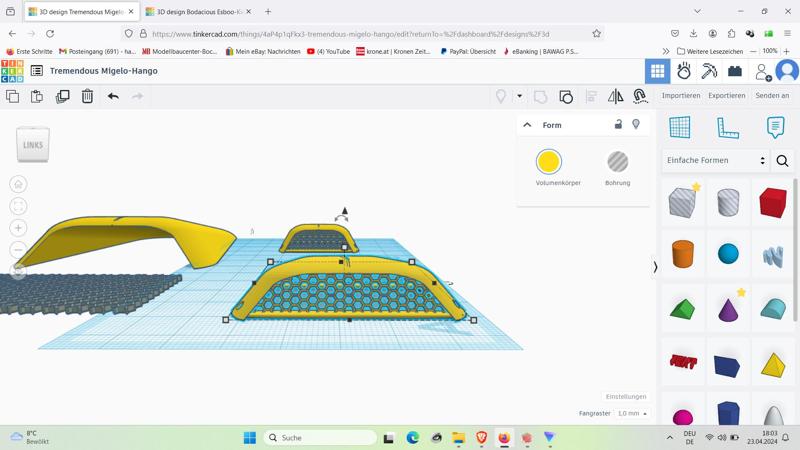Click the Exportieren button

click(726, 96)
